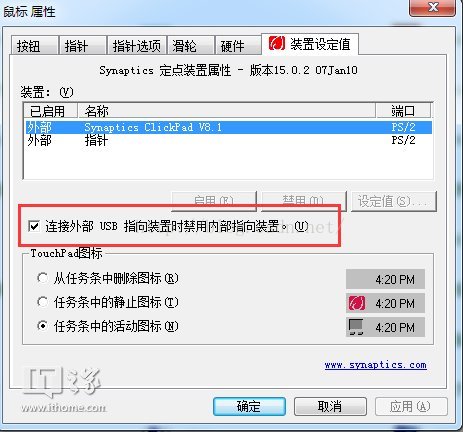Select the 指针 device row in list

228,140
